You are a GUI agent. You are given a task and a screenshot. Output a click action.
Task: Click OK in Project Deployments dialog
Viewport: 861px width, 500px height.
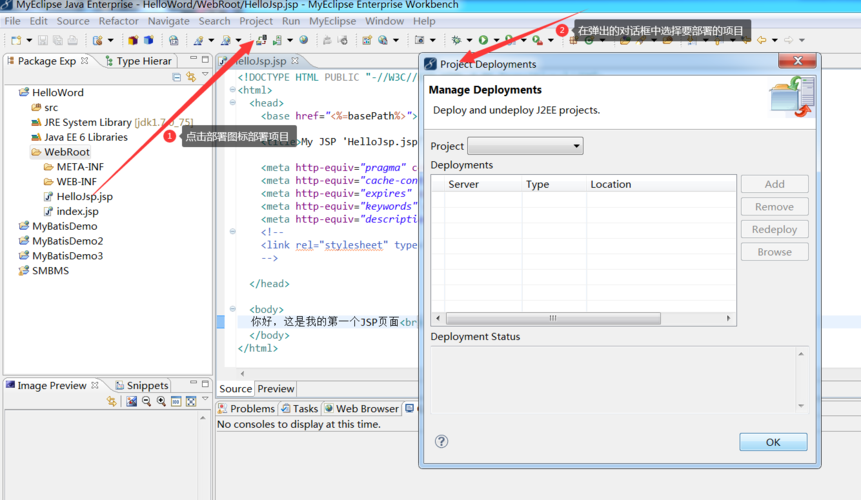click(773, 442)
